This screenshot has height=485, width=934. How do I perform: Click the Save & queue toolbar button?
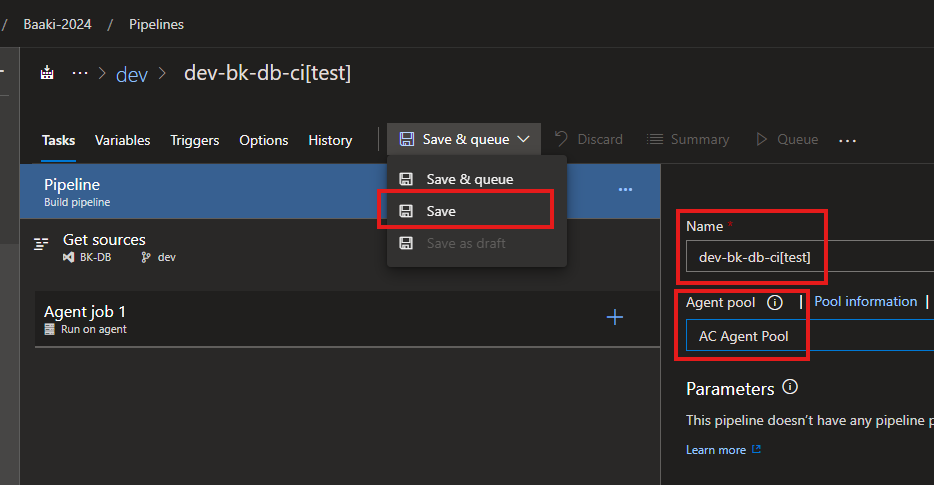(464, 139)
